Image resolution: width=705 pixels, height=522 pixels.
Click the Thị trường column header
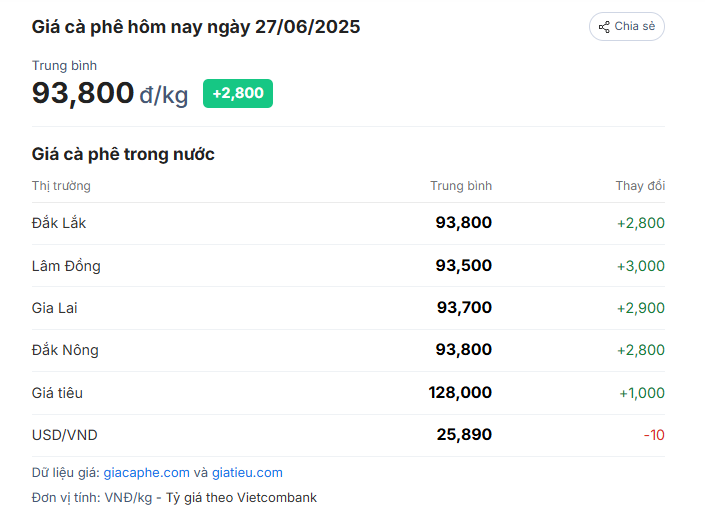click(x=61, y=186)
